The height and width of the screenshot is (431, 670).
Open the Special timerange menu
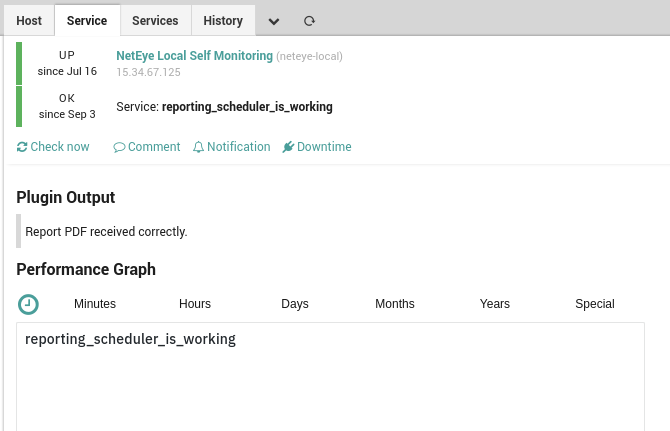[595, 304]
